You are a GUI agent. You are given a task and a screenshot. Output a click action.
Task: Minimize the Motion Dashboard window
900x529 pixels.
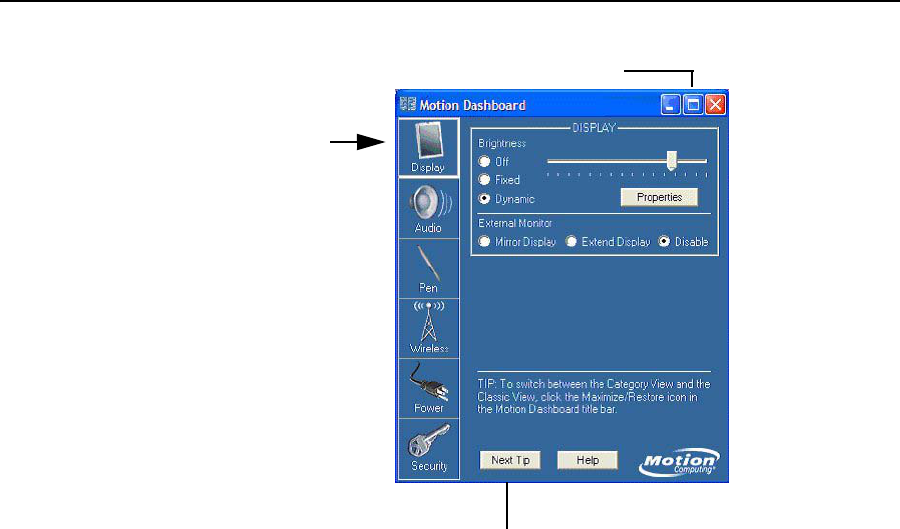tap(670, 104)
